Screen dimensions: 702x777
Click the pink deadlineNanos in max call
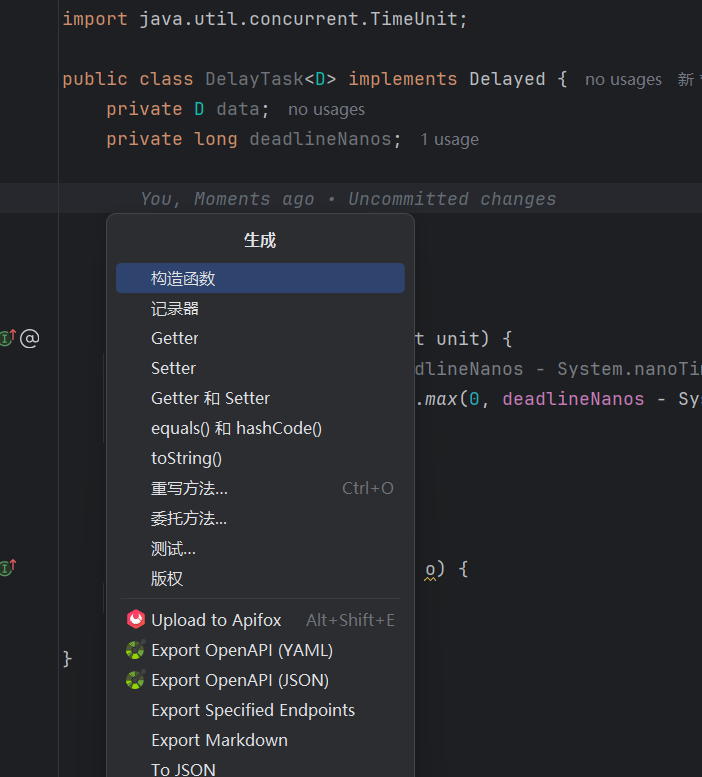pos(573,398)
